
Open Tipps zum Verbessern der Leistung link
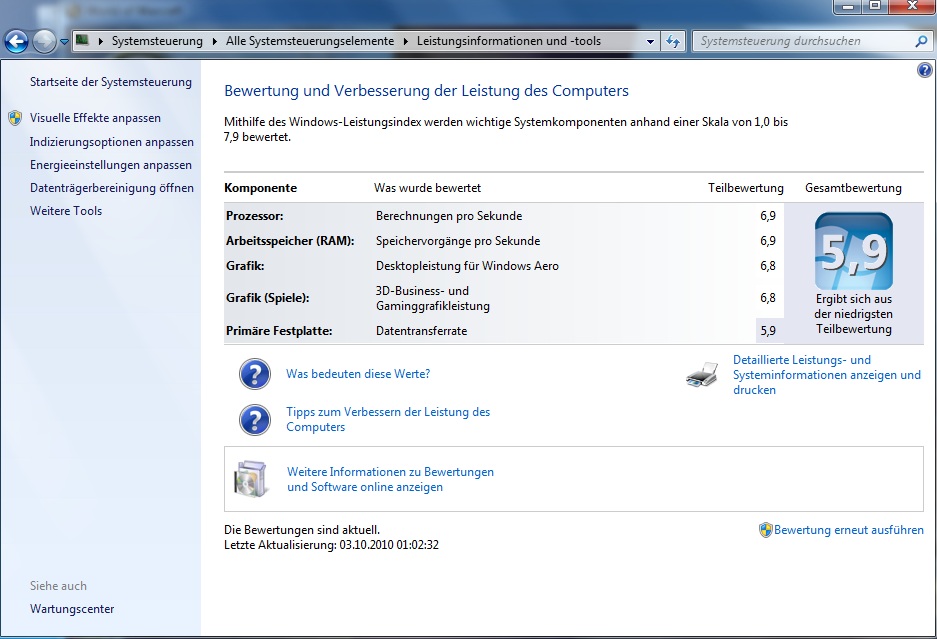click(388, 419)
